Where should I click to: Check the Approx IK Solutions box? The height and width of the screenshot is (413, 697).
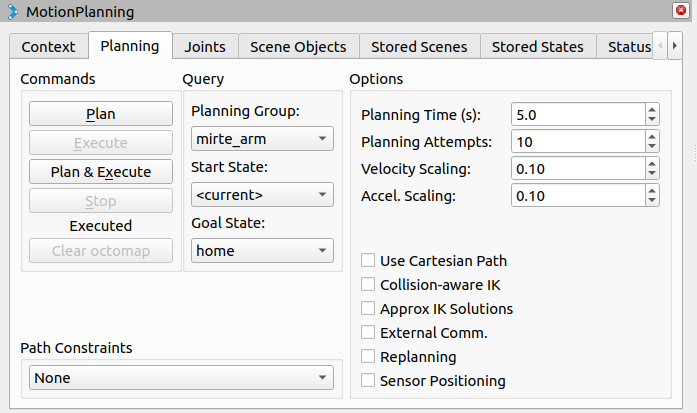tap(368, 309)
